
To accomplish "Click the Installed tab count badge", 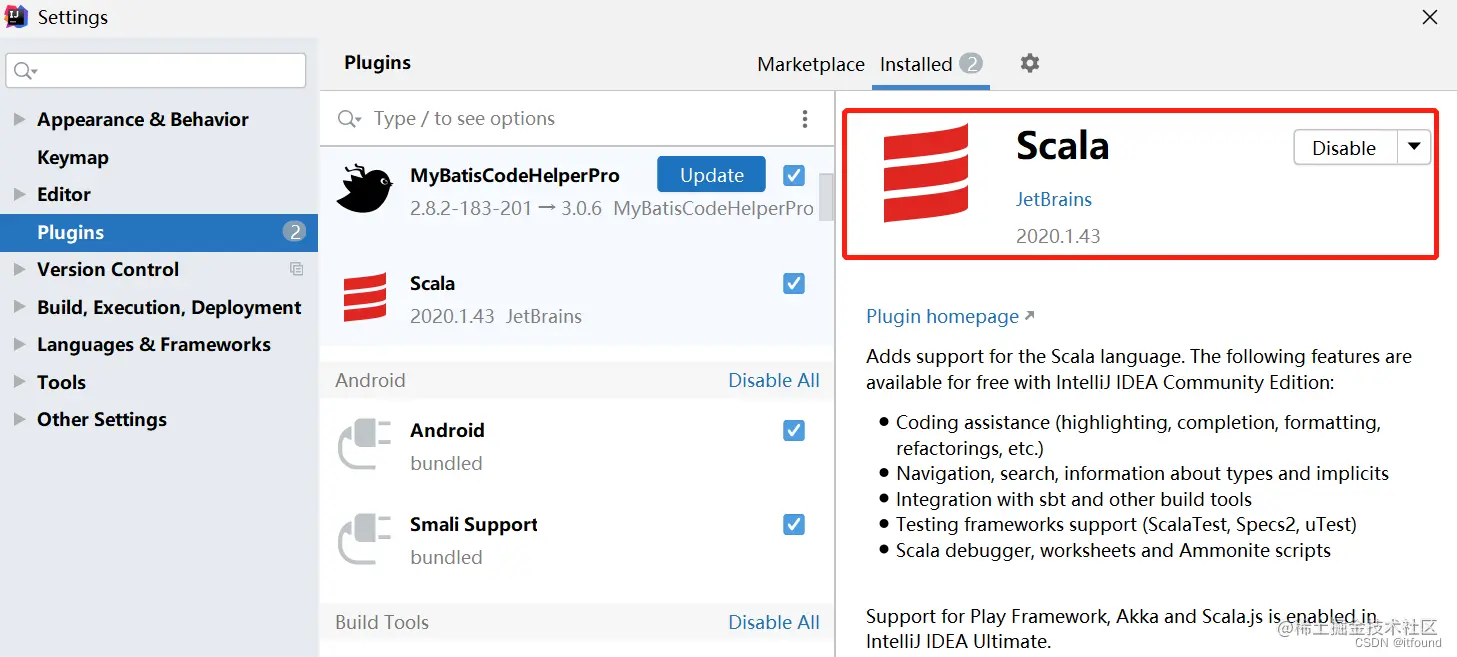I will pos(971,63).
